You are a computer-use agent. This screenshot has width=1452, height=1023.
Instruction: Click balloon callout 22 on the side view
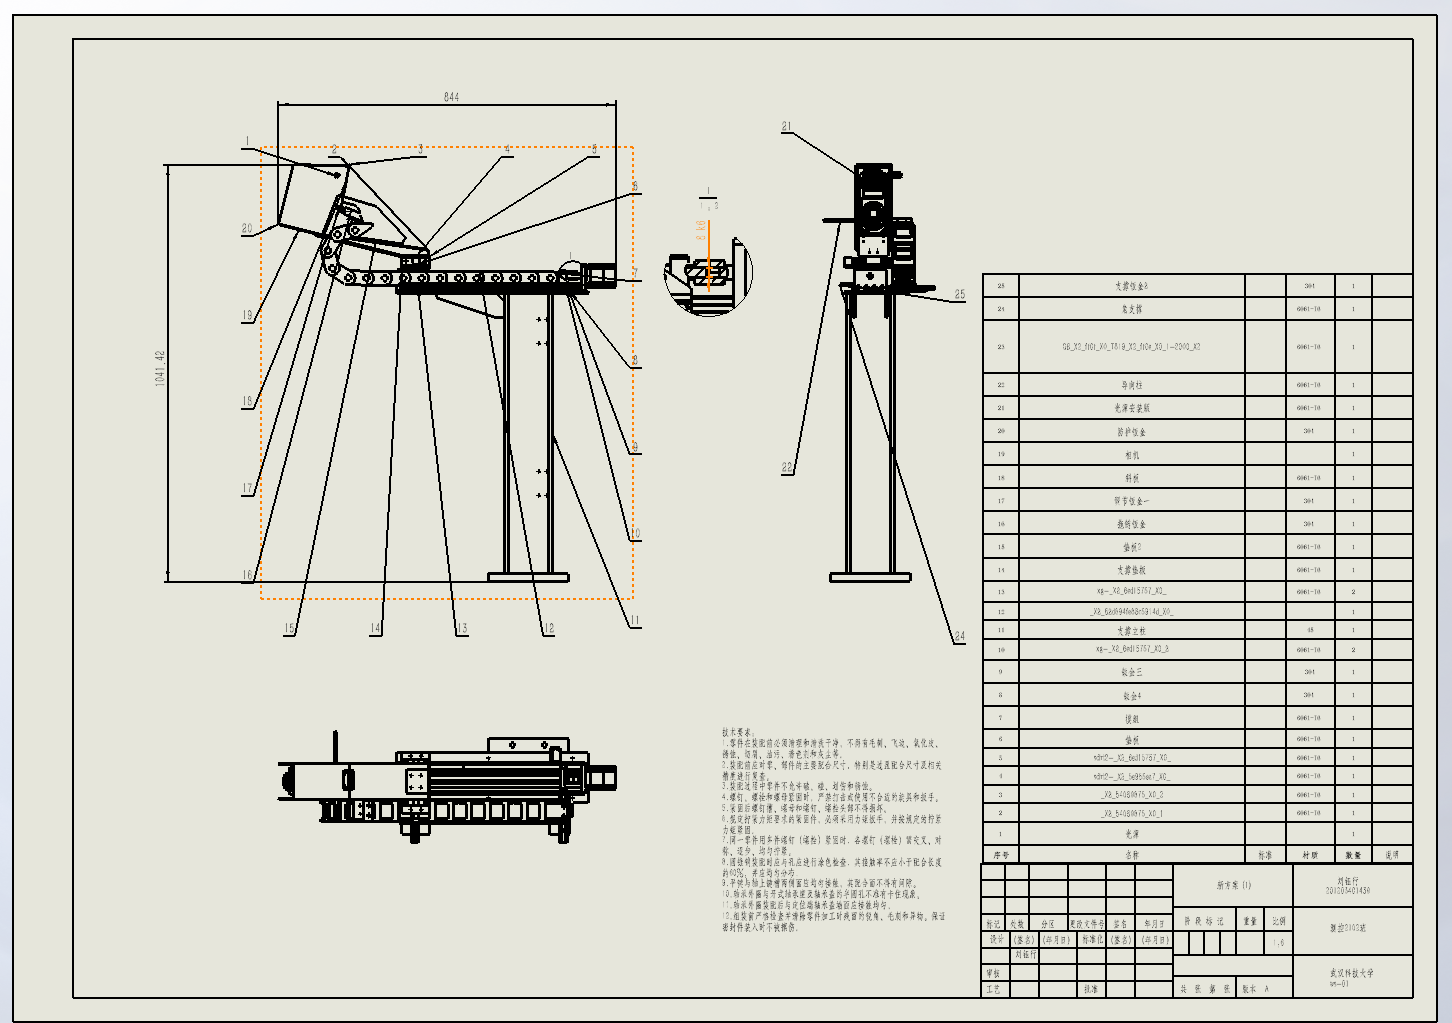click(787, 467)
